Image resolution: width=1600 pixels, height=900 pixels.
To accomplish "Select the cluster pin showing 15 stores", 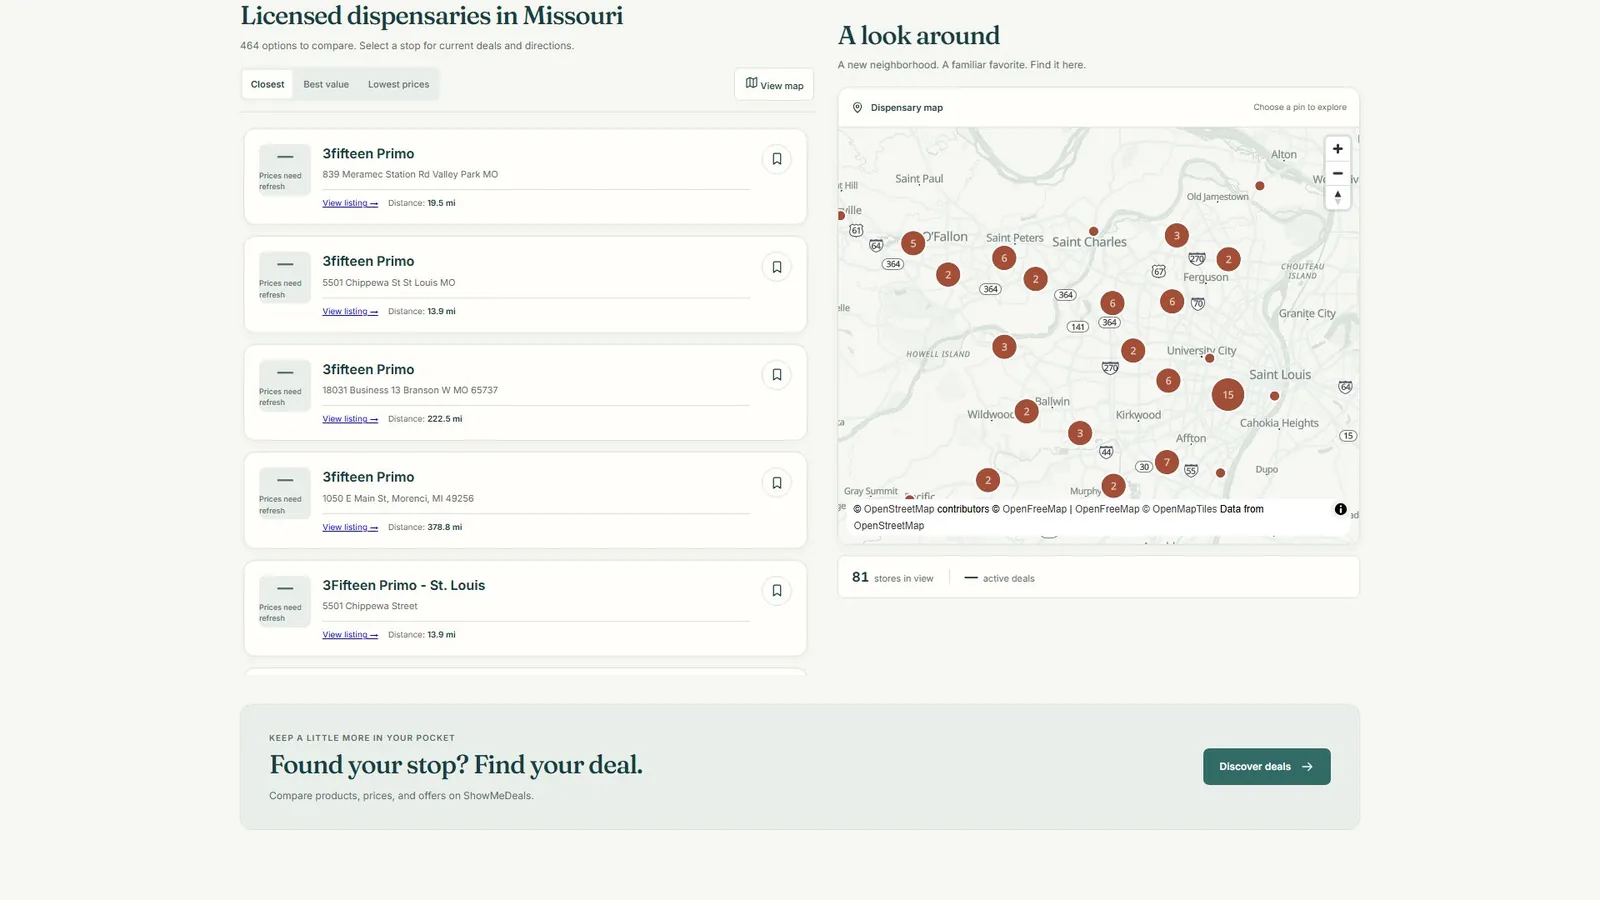I will [x=1228, y=395].
